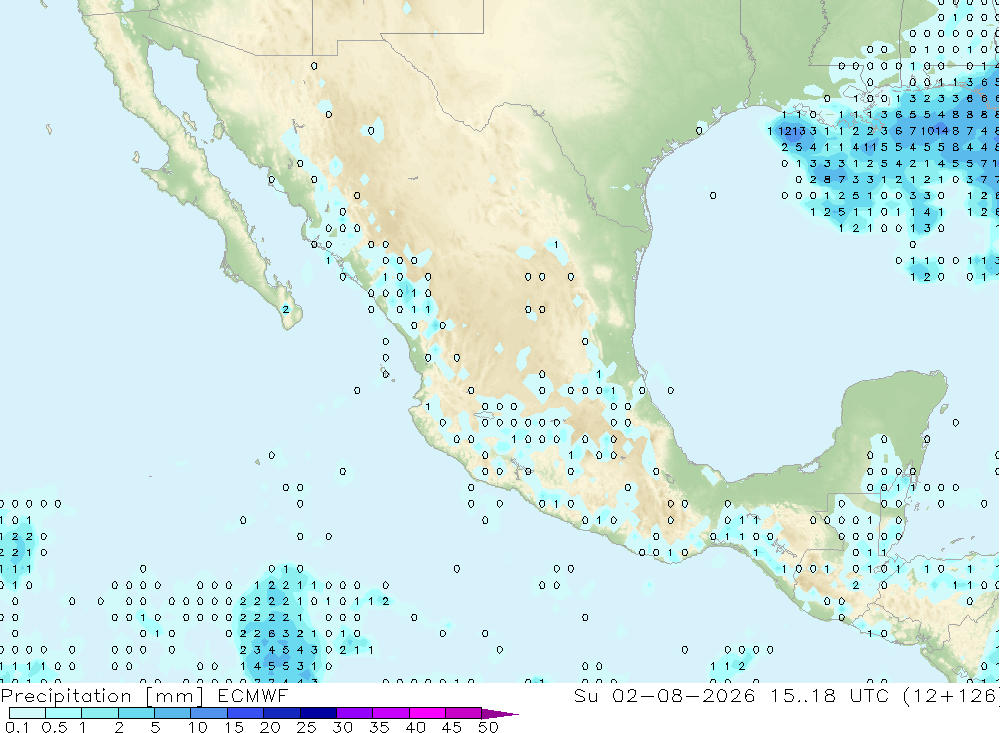The width and height of the screenshot is (1000, 733).
Task: Click the '35' legend scale label
Action: click(379, 727)
